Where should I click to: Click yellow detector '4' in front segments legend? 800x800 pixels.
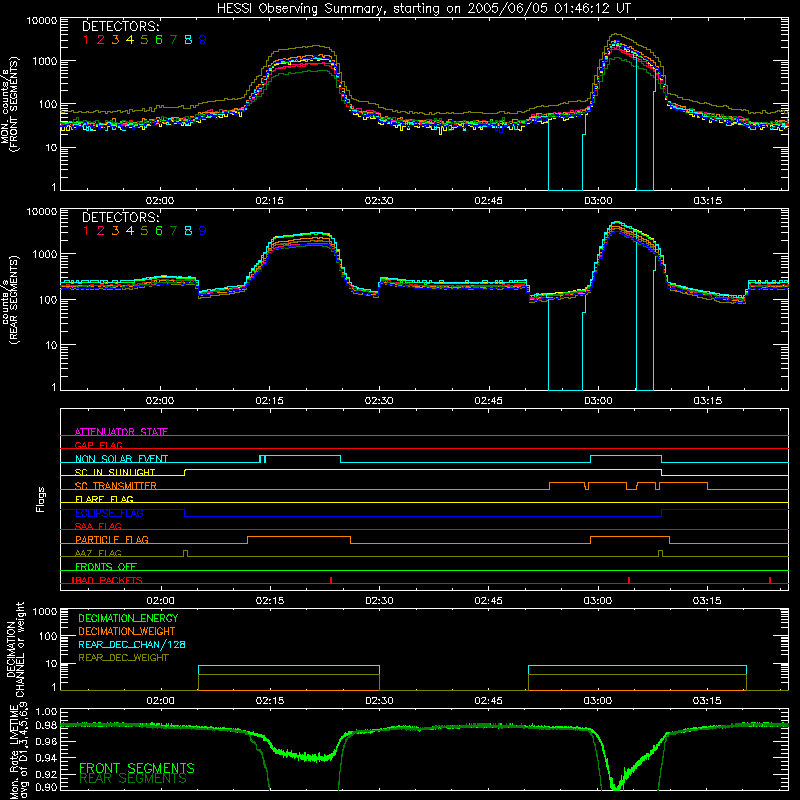(130, 40)
